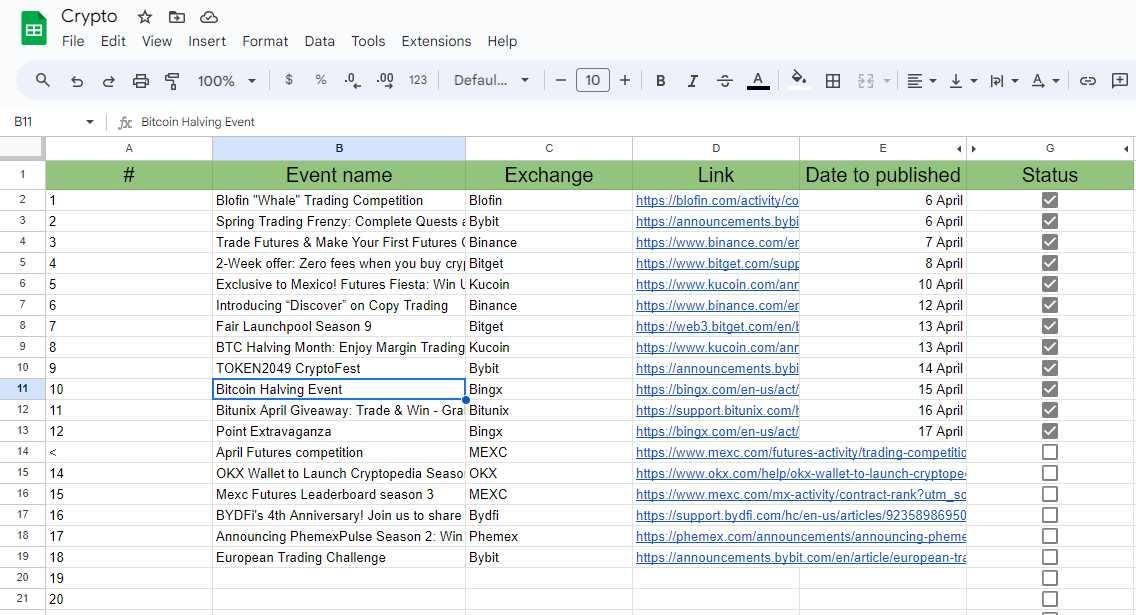Decrease decimal places
Viewport: 1136px width, 615px height.
pyautogui.click(x=353, y=80)
